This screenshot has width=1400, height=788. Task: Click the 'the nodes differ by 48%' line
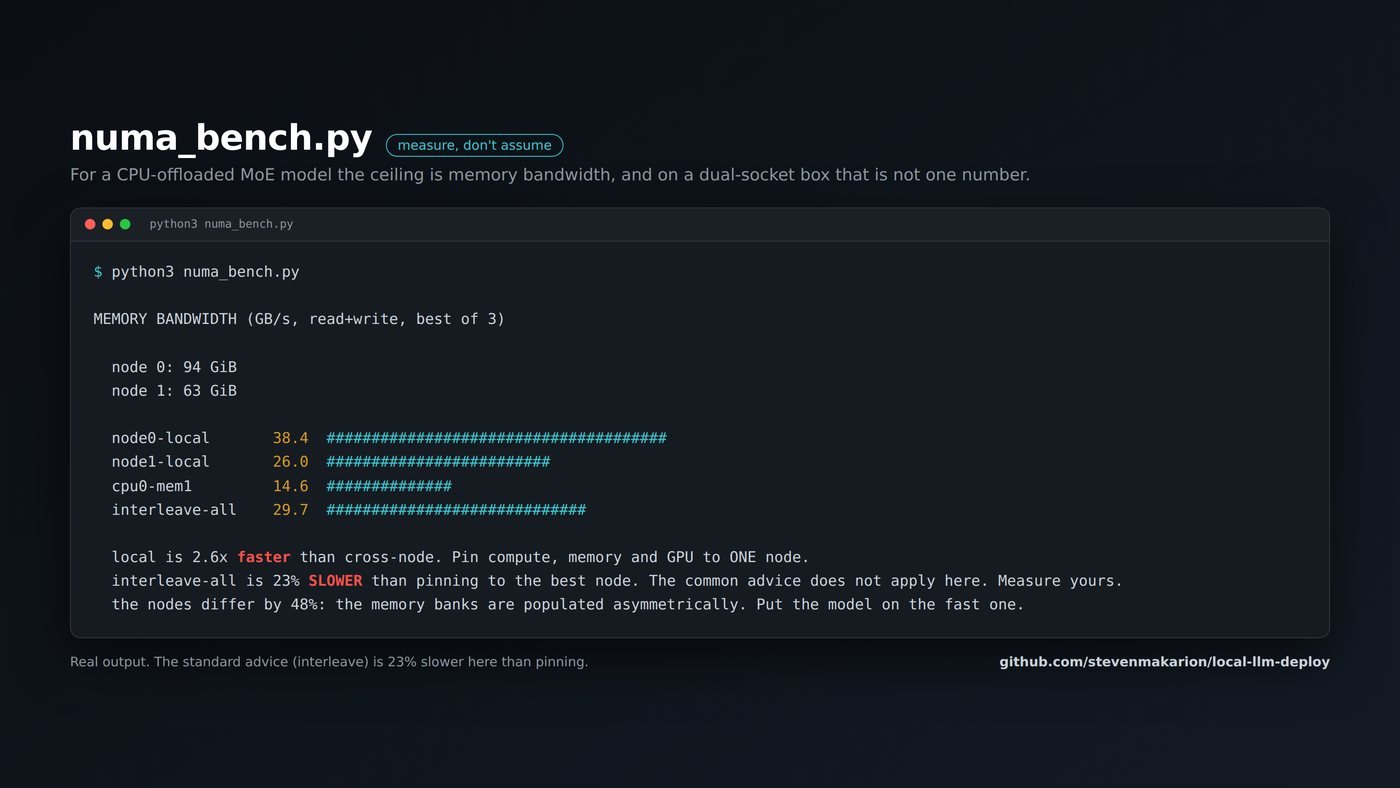[x=568, y=605]
